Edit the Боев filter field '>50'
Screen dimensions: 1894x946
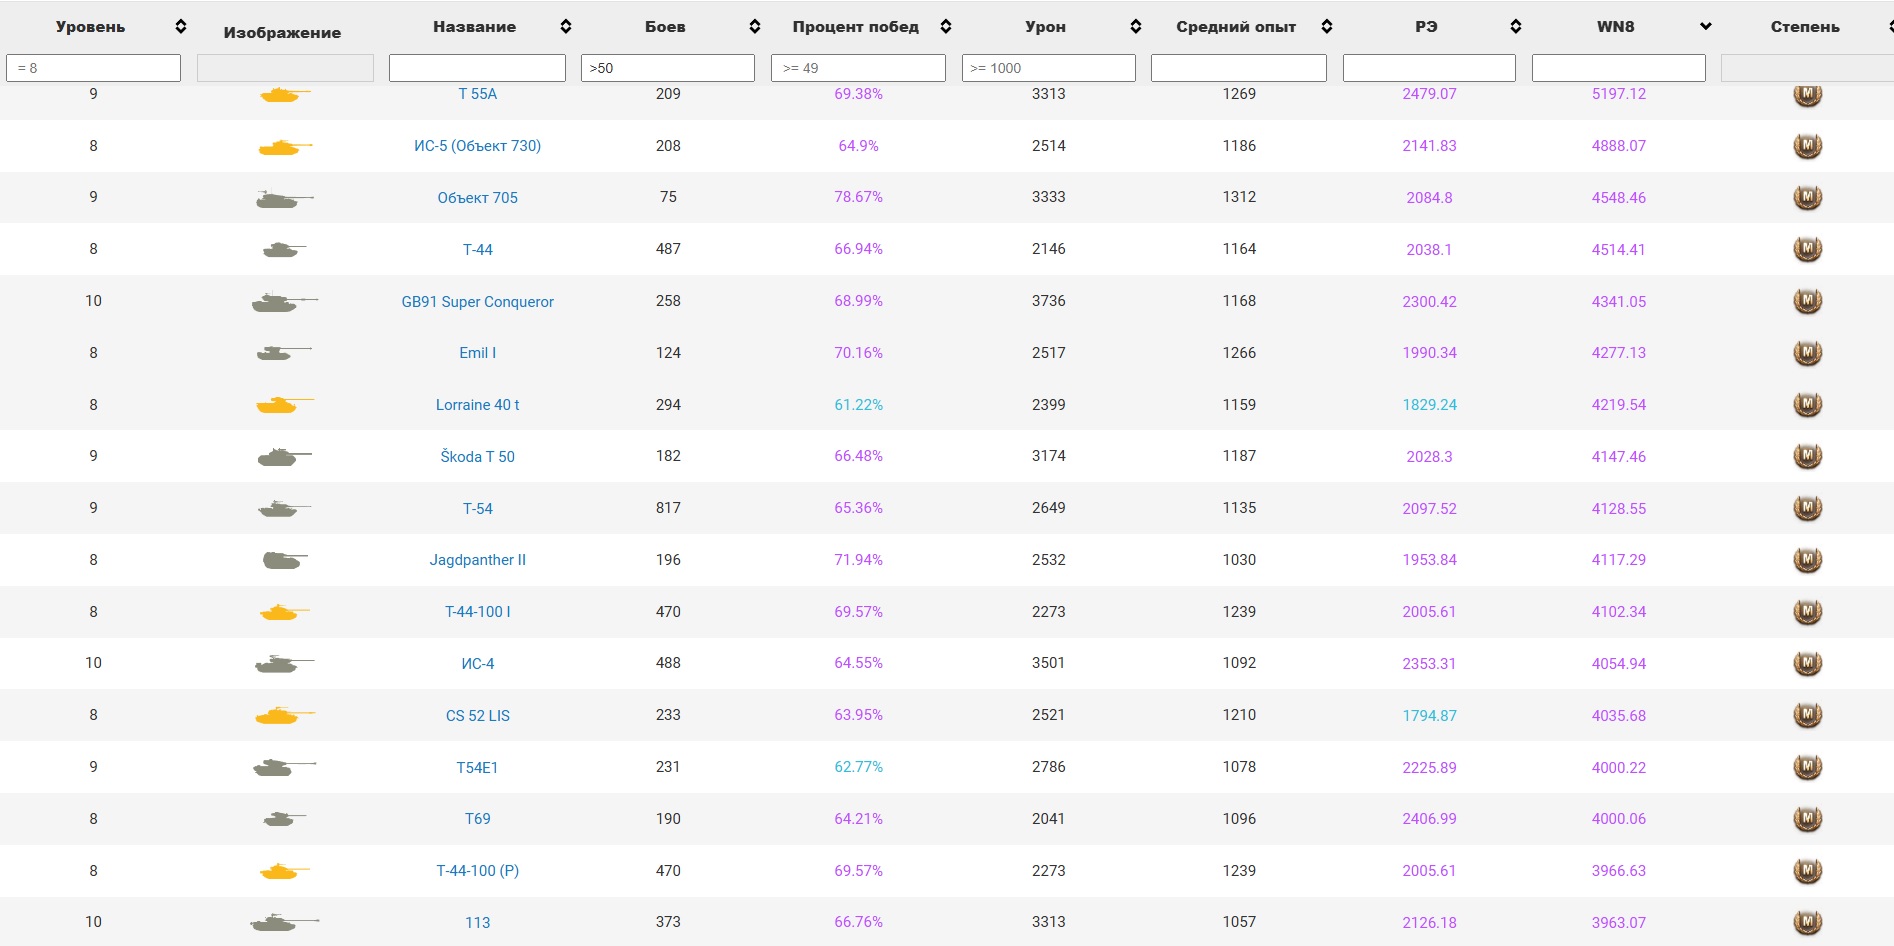[668, 68]
